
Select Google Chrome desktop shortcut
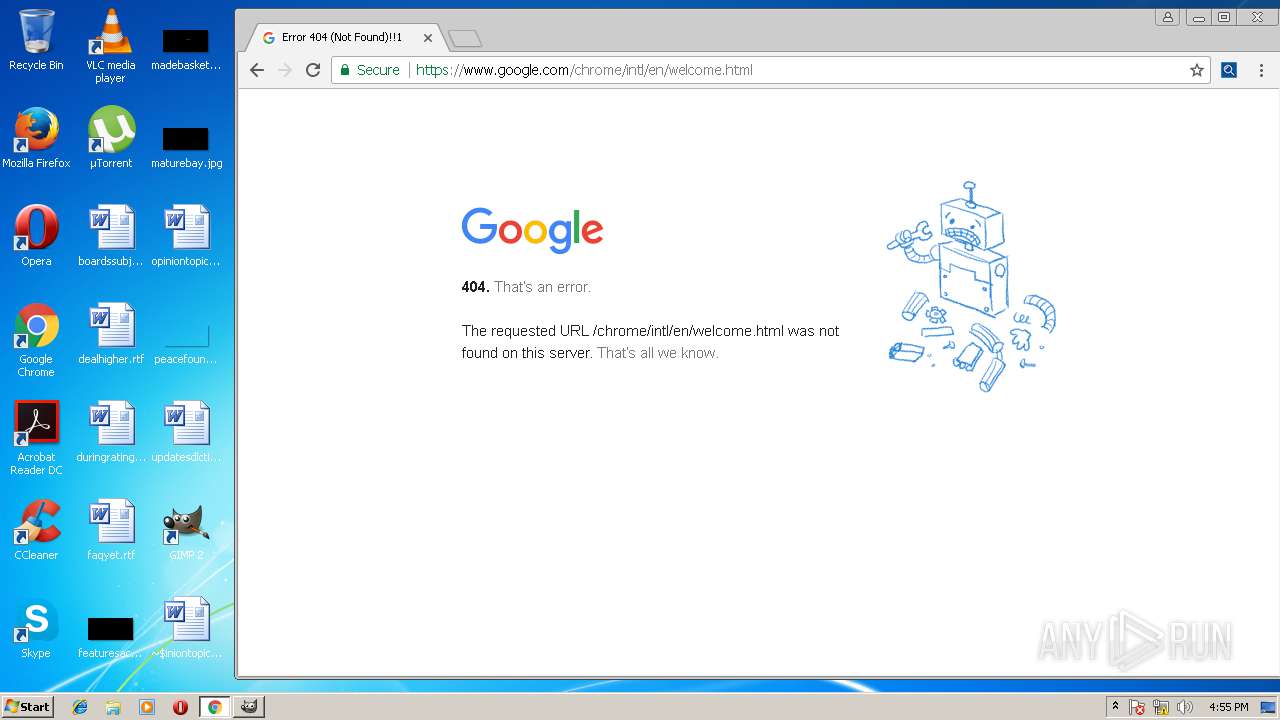36,340
